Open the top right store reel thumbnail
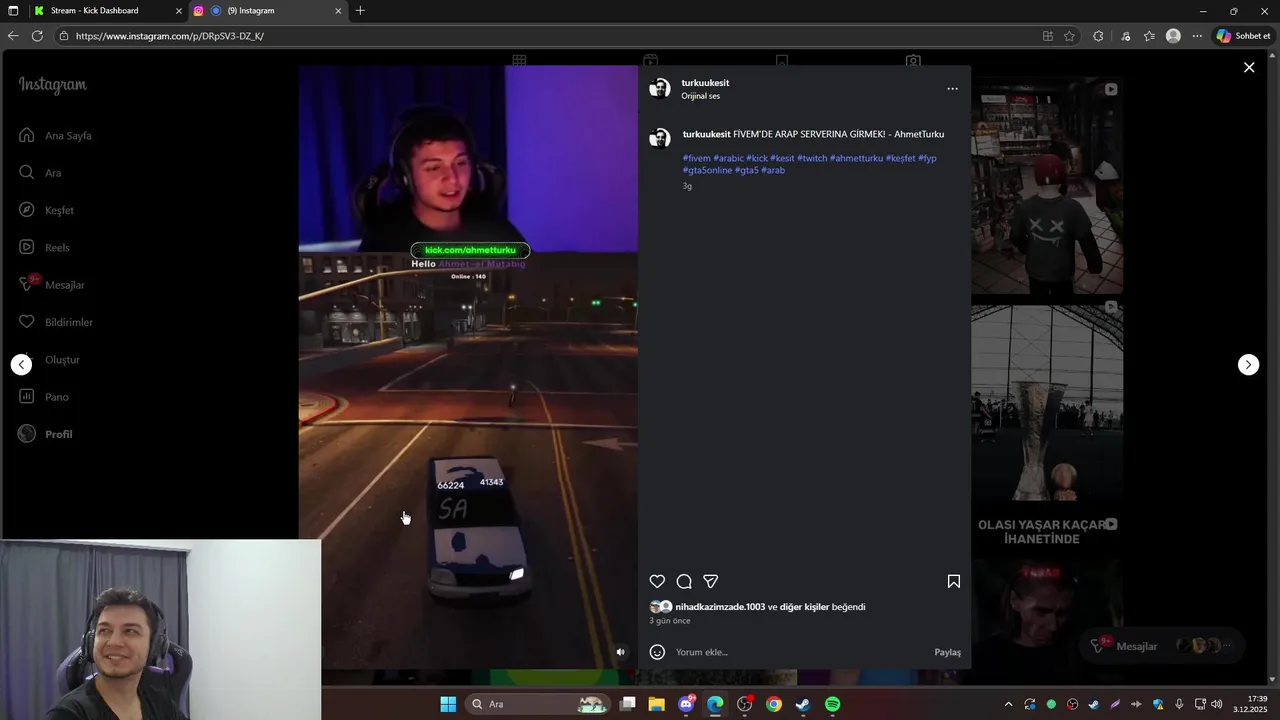Viewport: 1280px width, 720px height. 1047,187
